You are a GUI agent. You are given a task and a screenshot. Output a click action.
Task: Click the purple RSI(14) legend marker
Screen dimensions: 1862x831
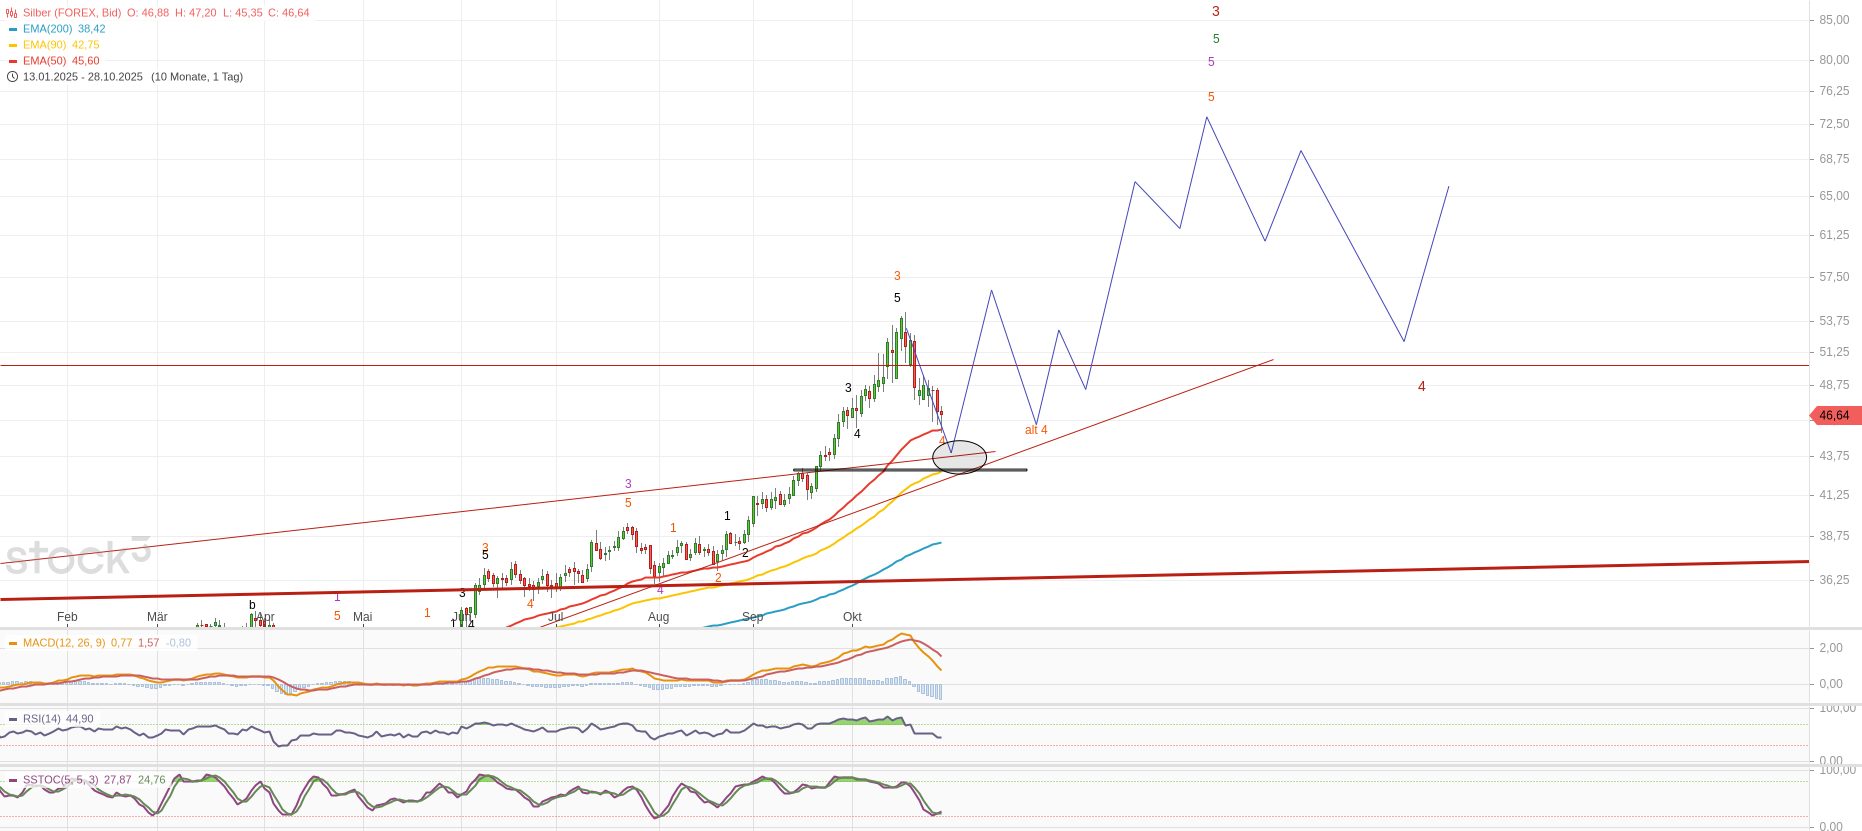point(13,719)
